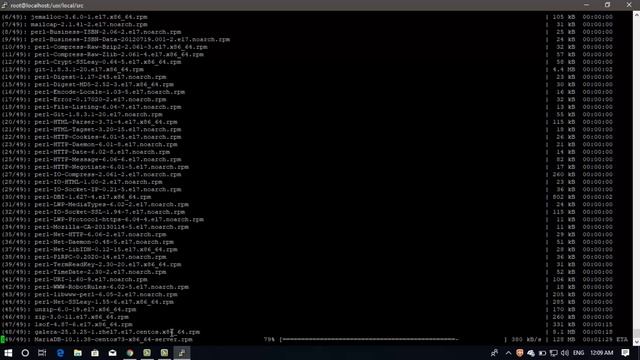Open network connection tray icon
Viewport: 640px width, 360px height.
(553, 353)
